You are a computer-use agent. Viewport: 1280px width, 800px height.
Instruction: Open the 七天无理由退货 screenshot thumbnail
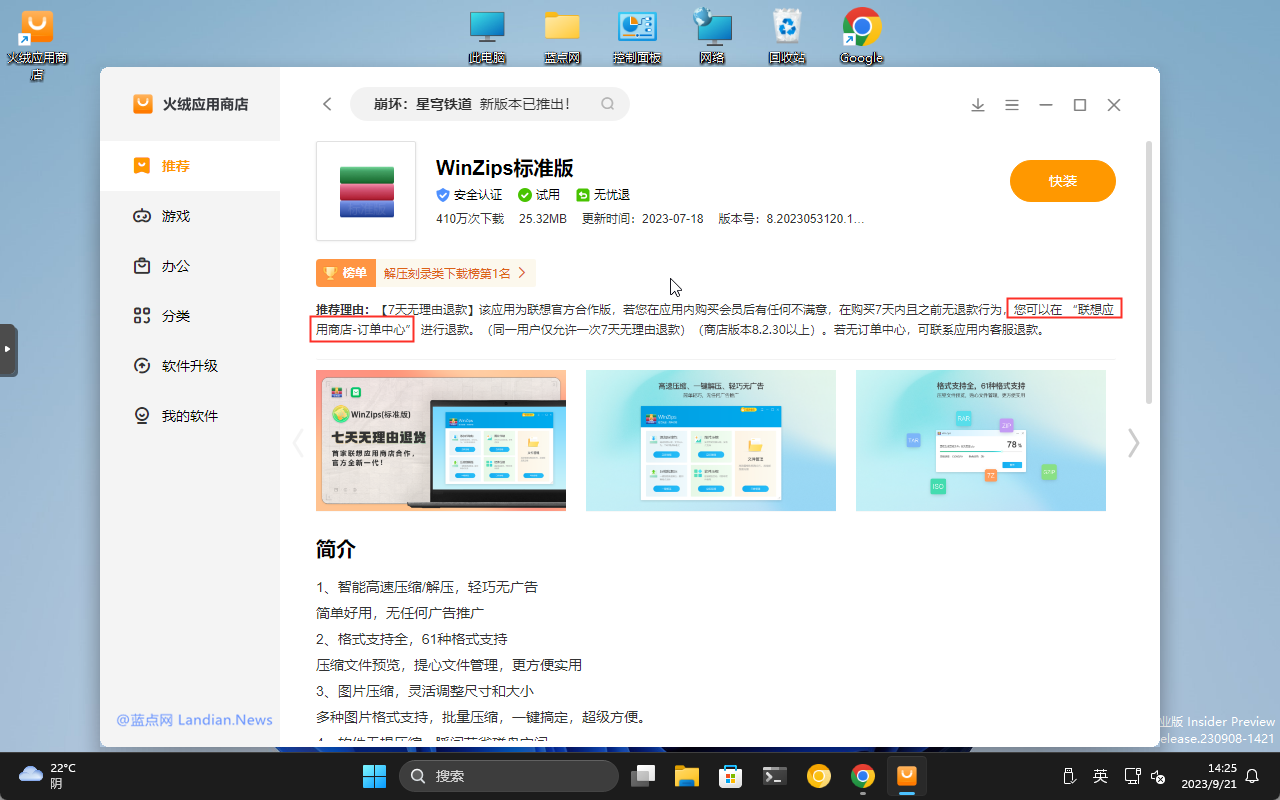441,440
